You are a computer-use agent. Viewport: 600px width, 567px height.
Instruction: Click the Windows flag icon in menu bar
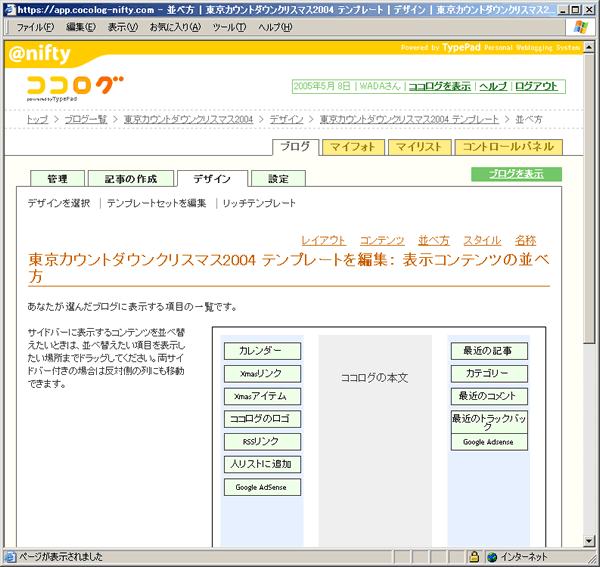pyautogui.click(x=581, y=27)
